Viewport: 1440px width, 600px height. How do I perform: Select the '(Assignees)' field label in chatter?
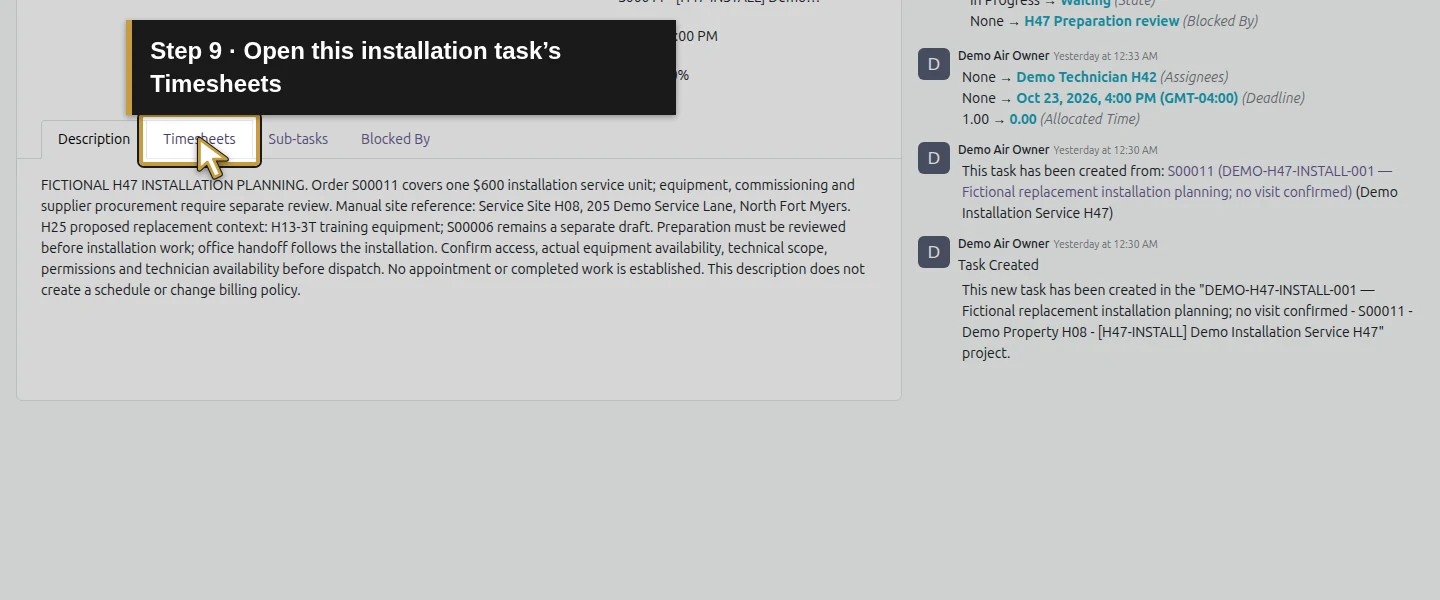[x=1194, y=77]
